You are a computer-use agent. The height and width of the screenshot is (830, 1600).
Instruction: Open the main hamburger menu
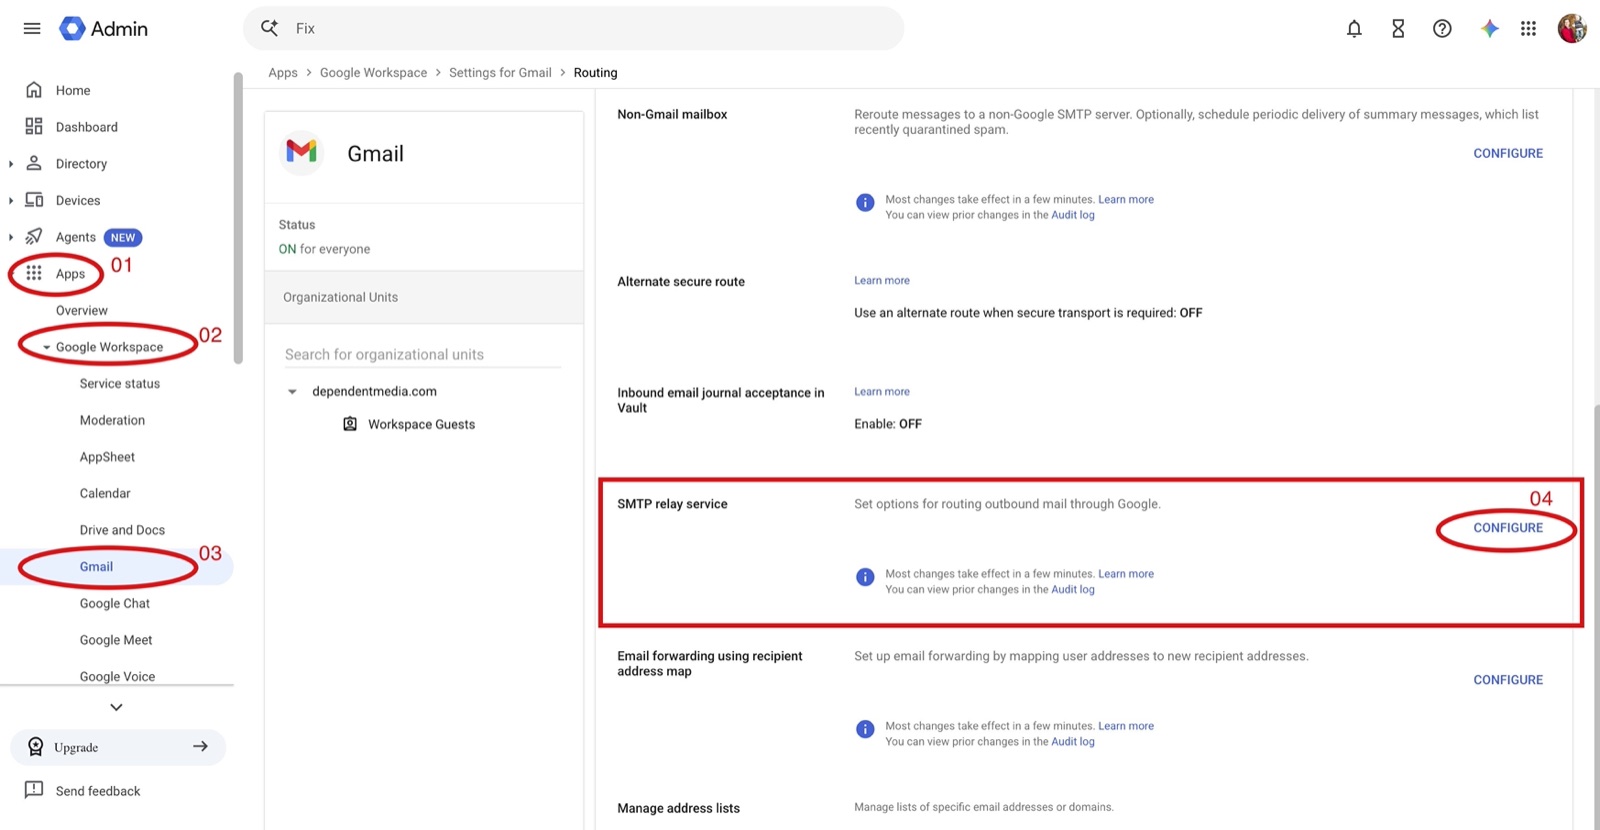(32, 28)
